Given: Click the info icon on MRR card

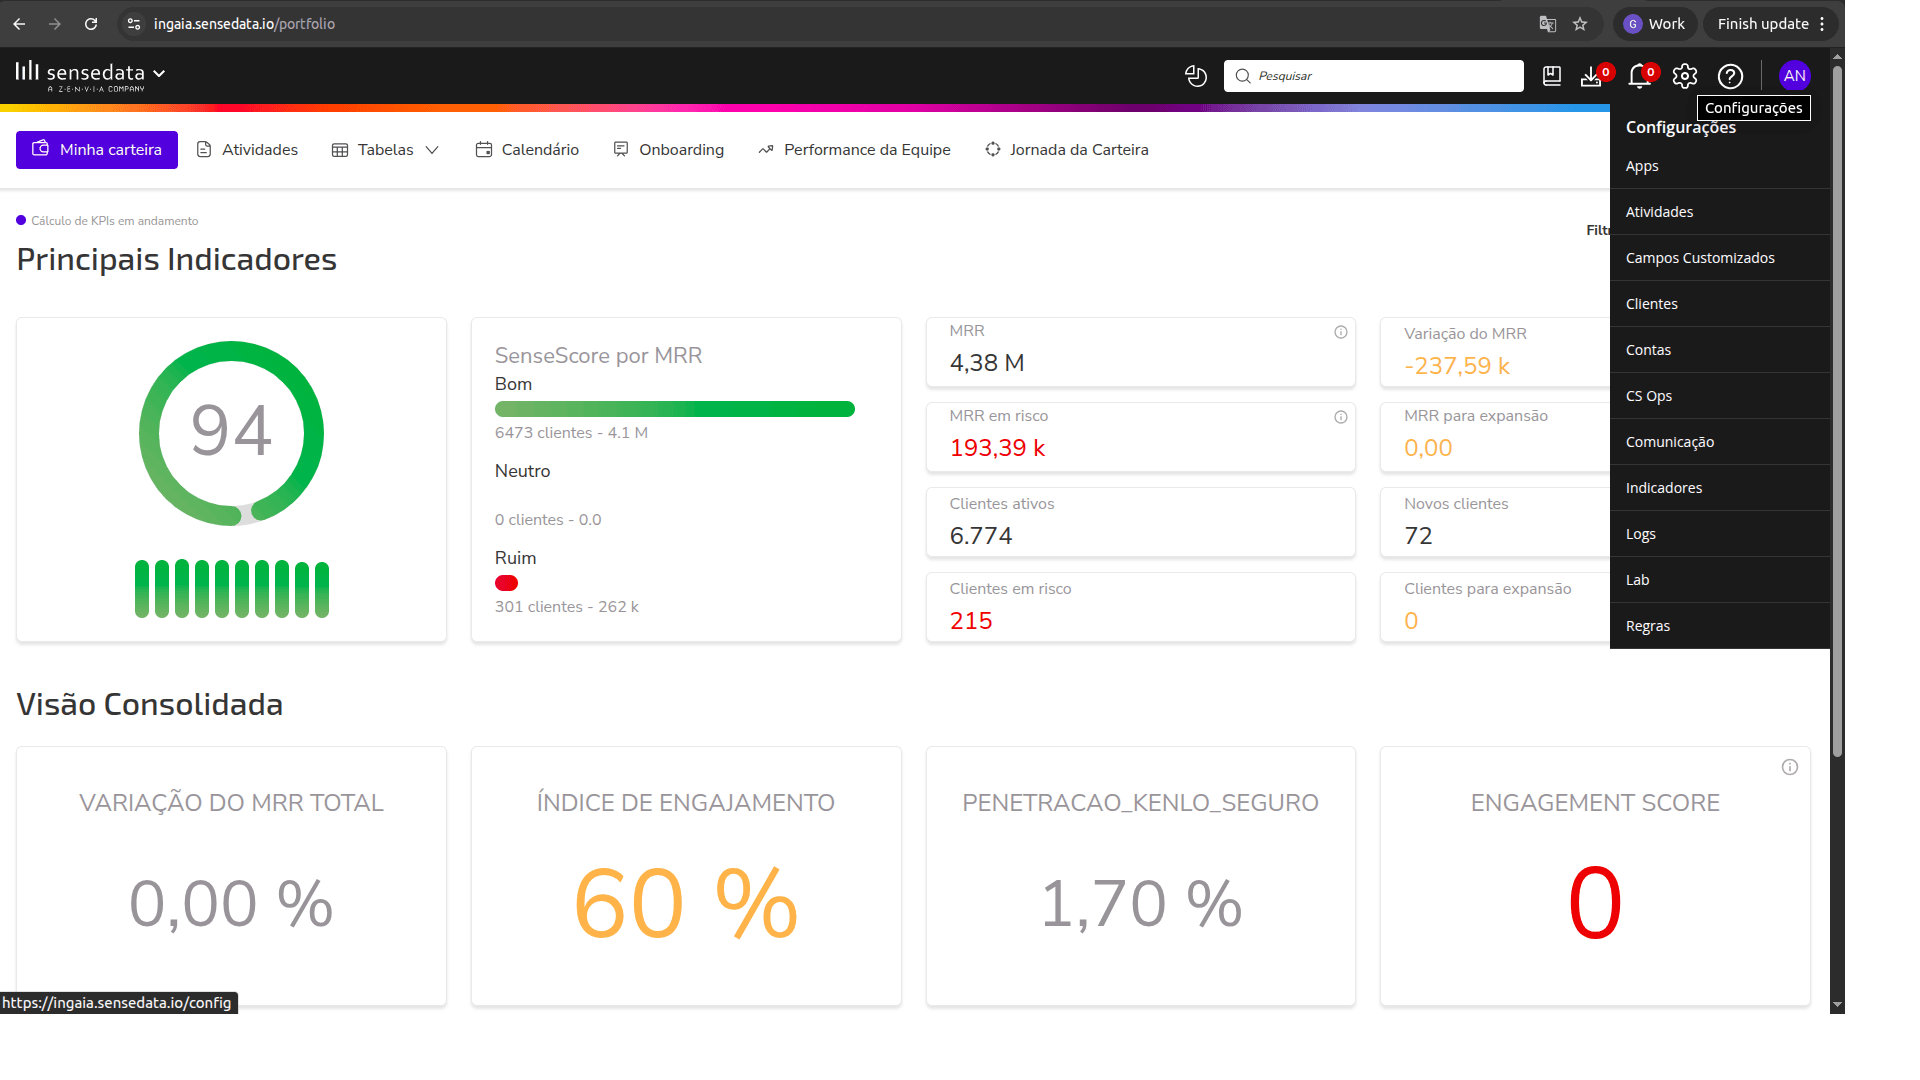Looking at the screenshot, I should pos(1341,332).
